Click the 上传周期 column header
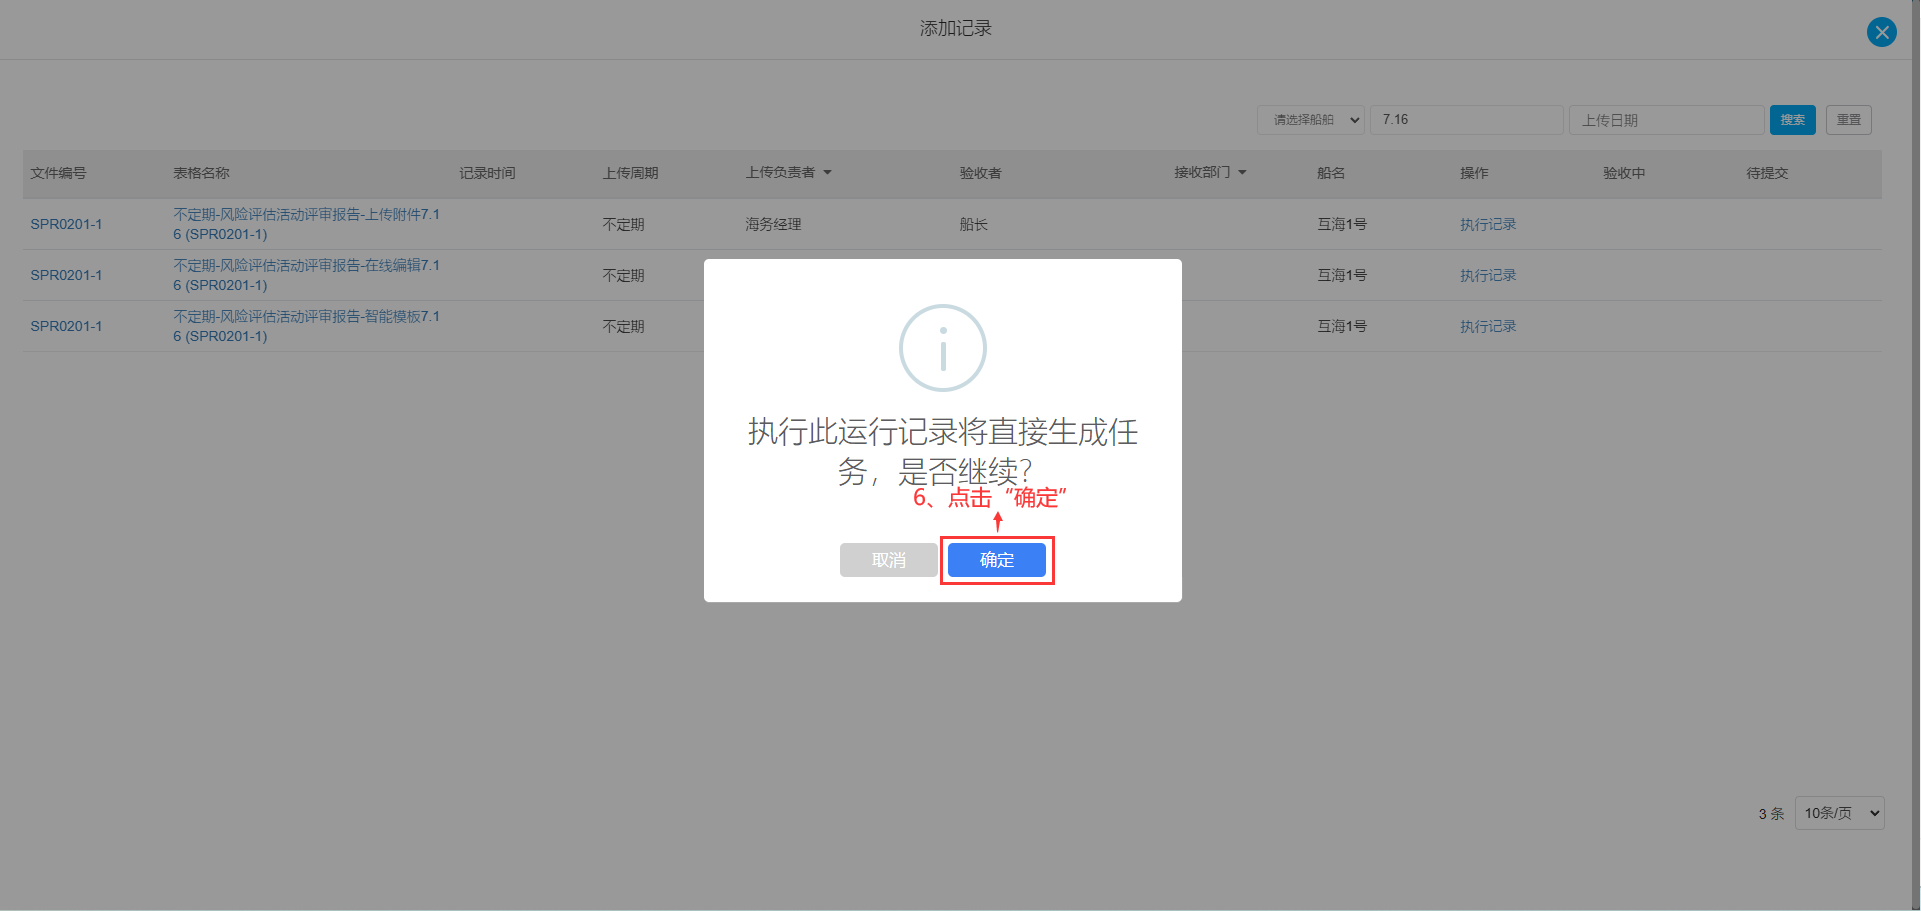The height and width of the screenshot is (911, 1921). coord(630,173)
